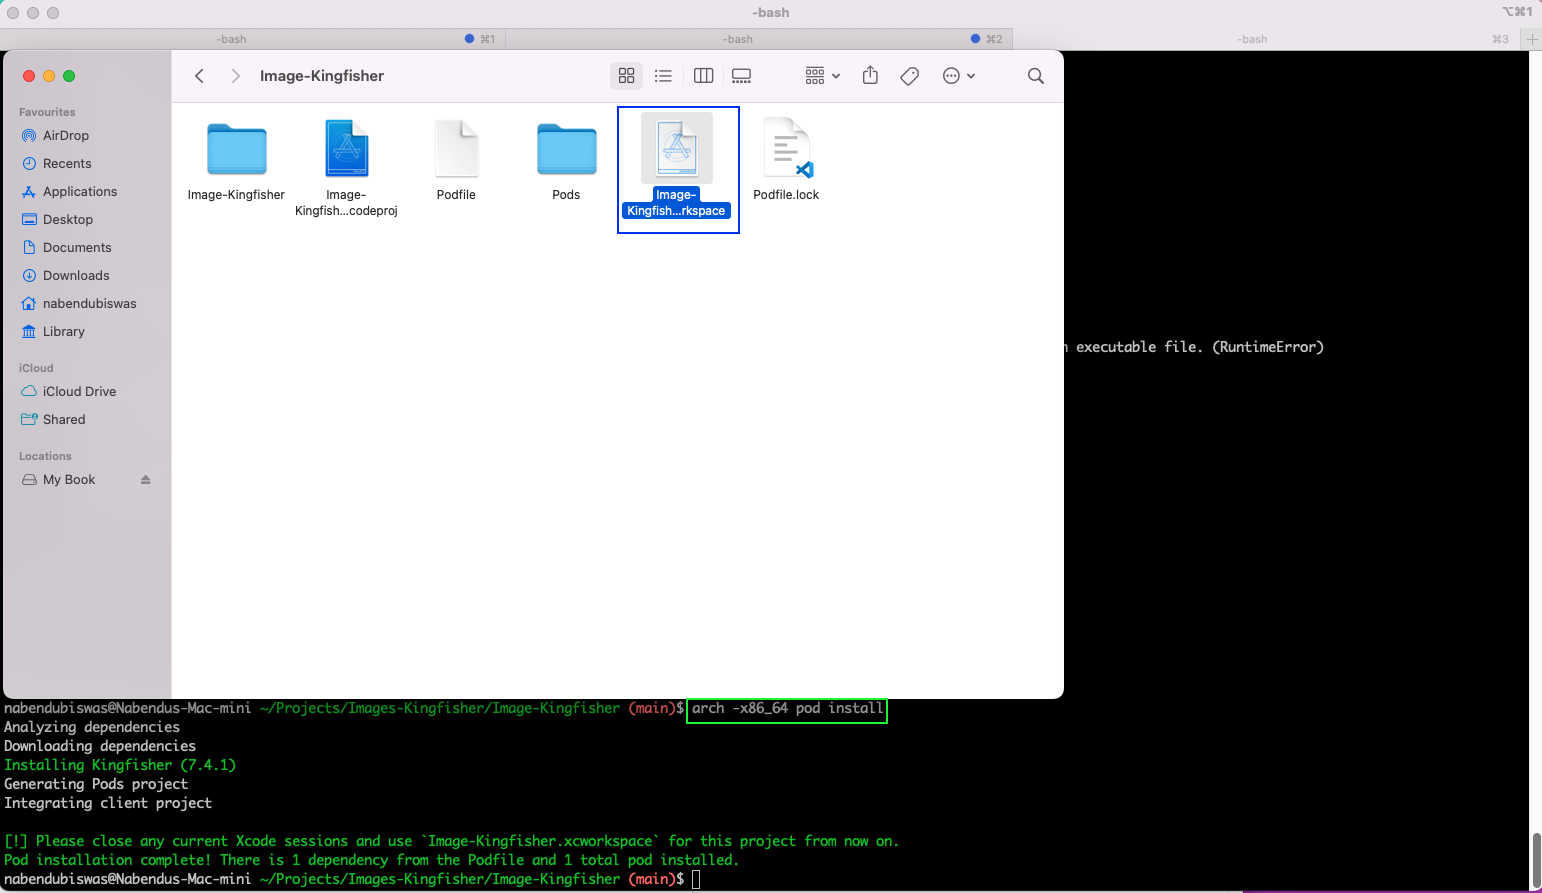The height and width of the screenshot is (893, 1542).
Task: Open Shared in the Finder sidebar
Action: click(64, 420)
